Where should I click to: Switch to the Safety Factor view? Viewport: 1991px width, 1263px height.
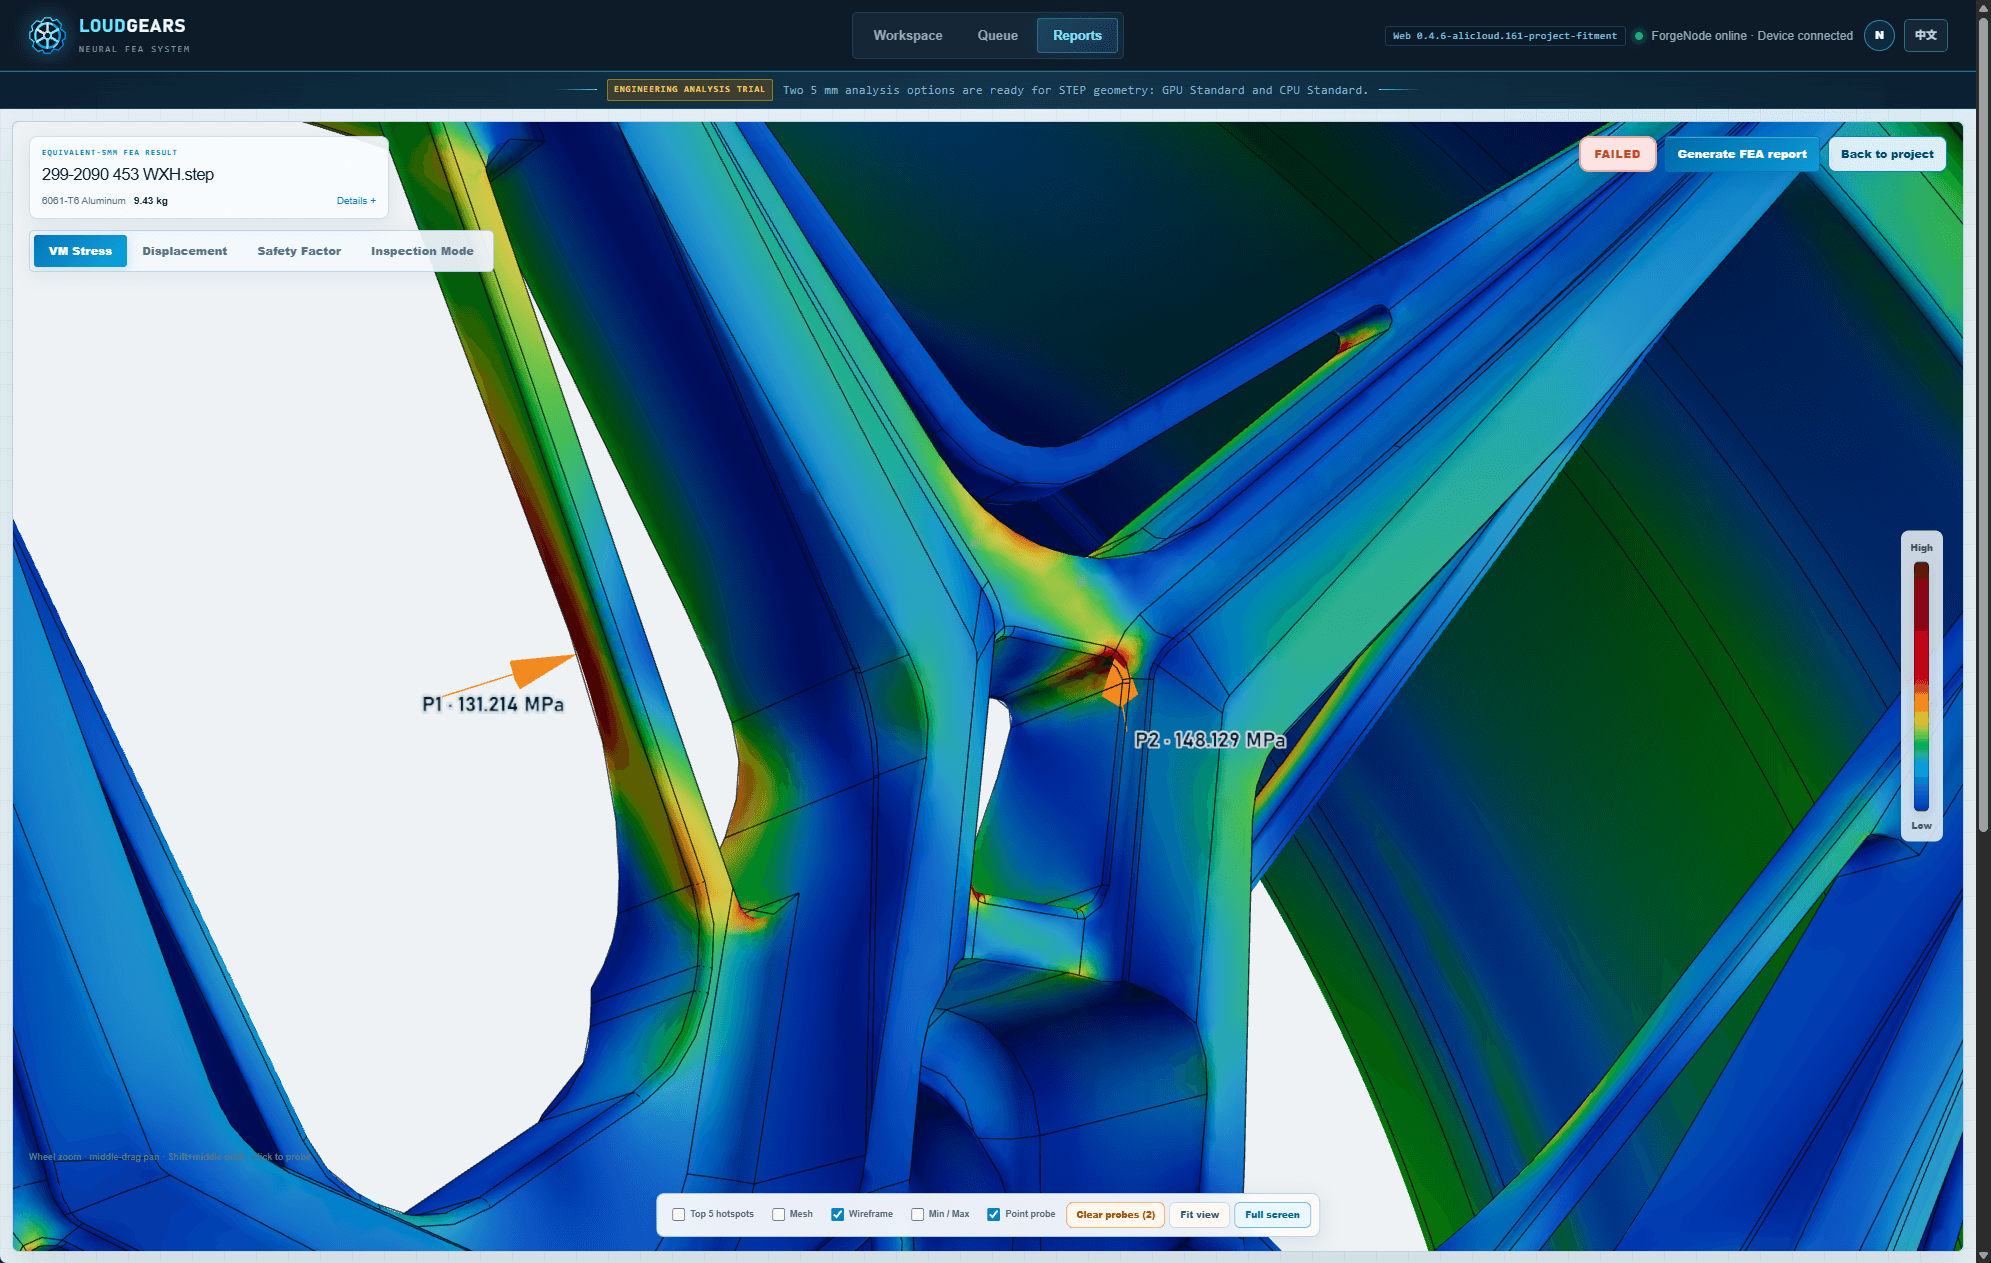click(x=299, y=251)
